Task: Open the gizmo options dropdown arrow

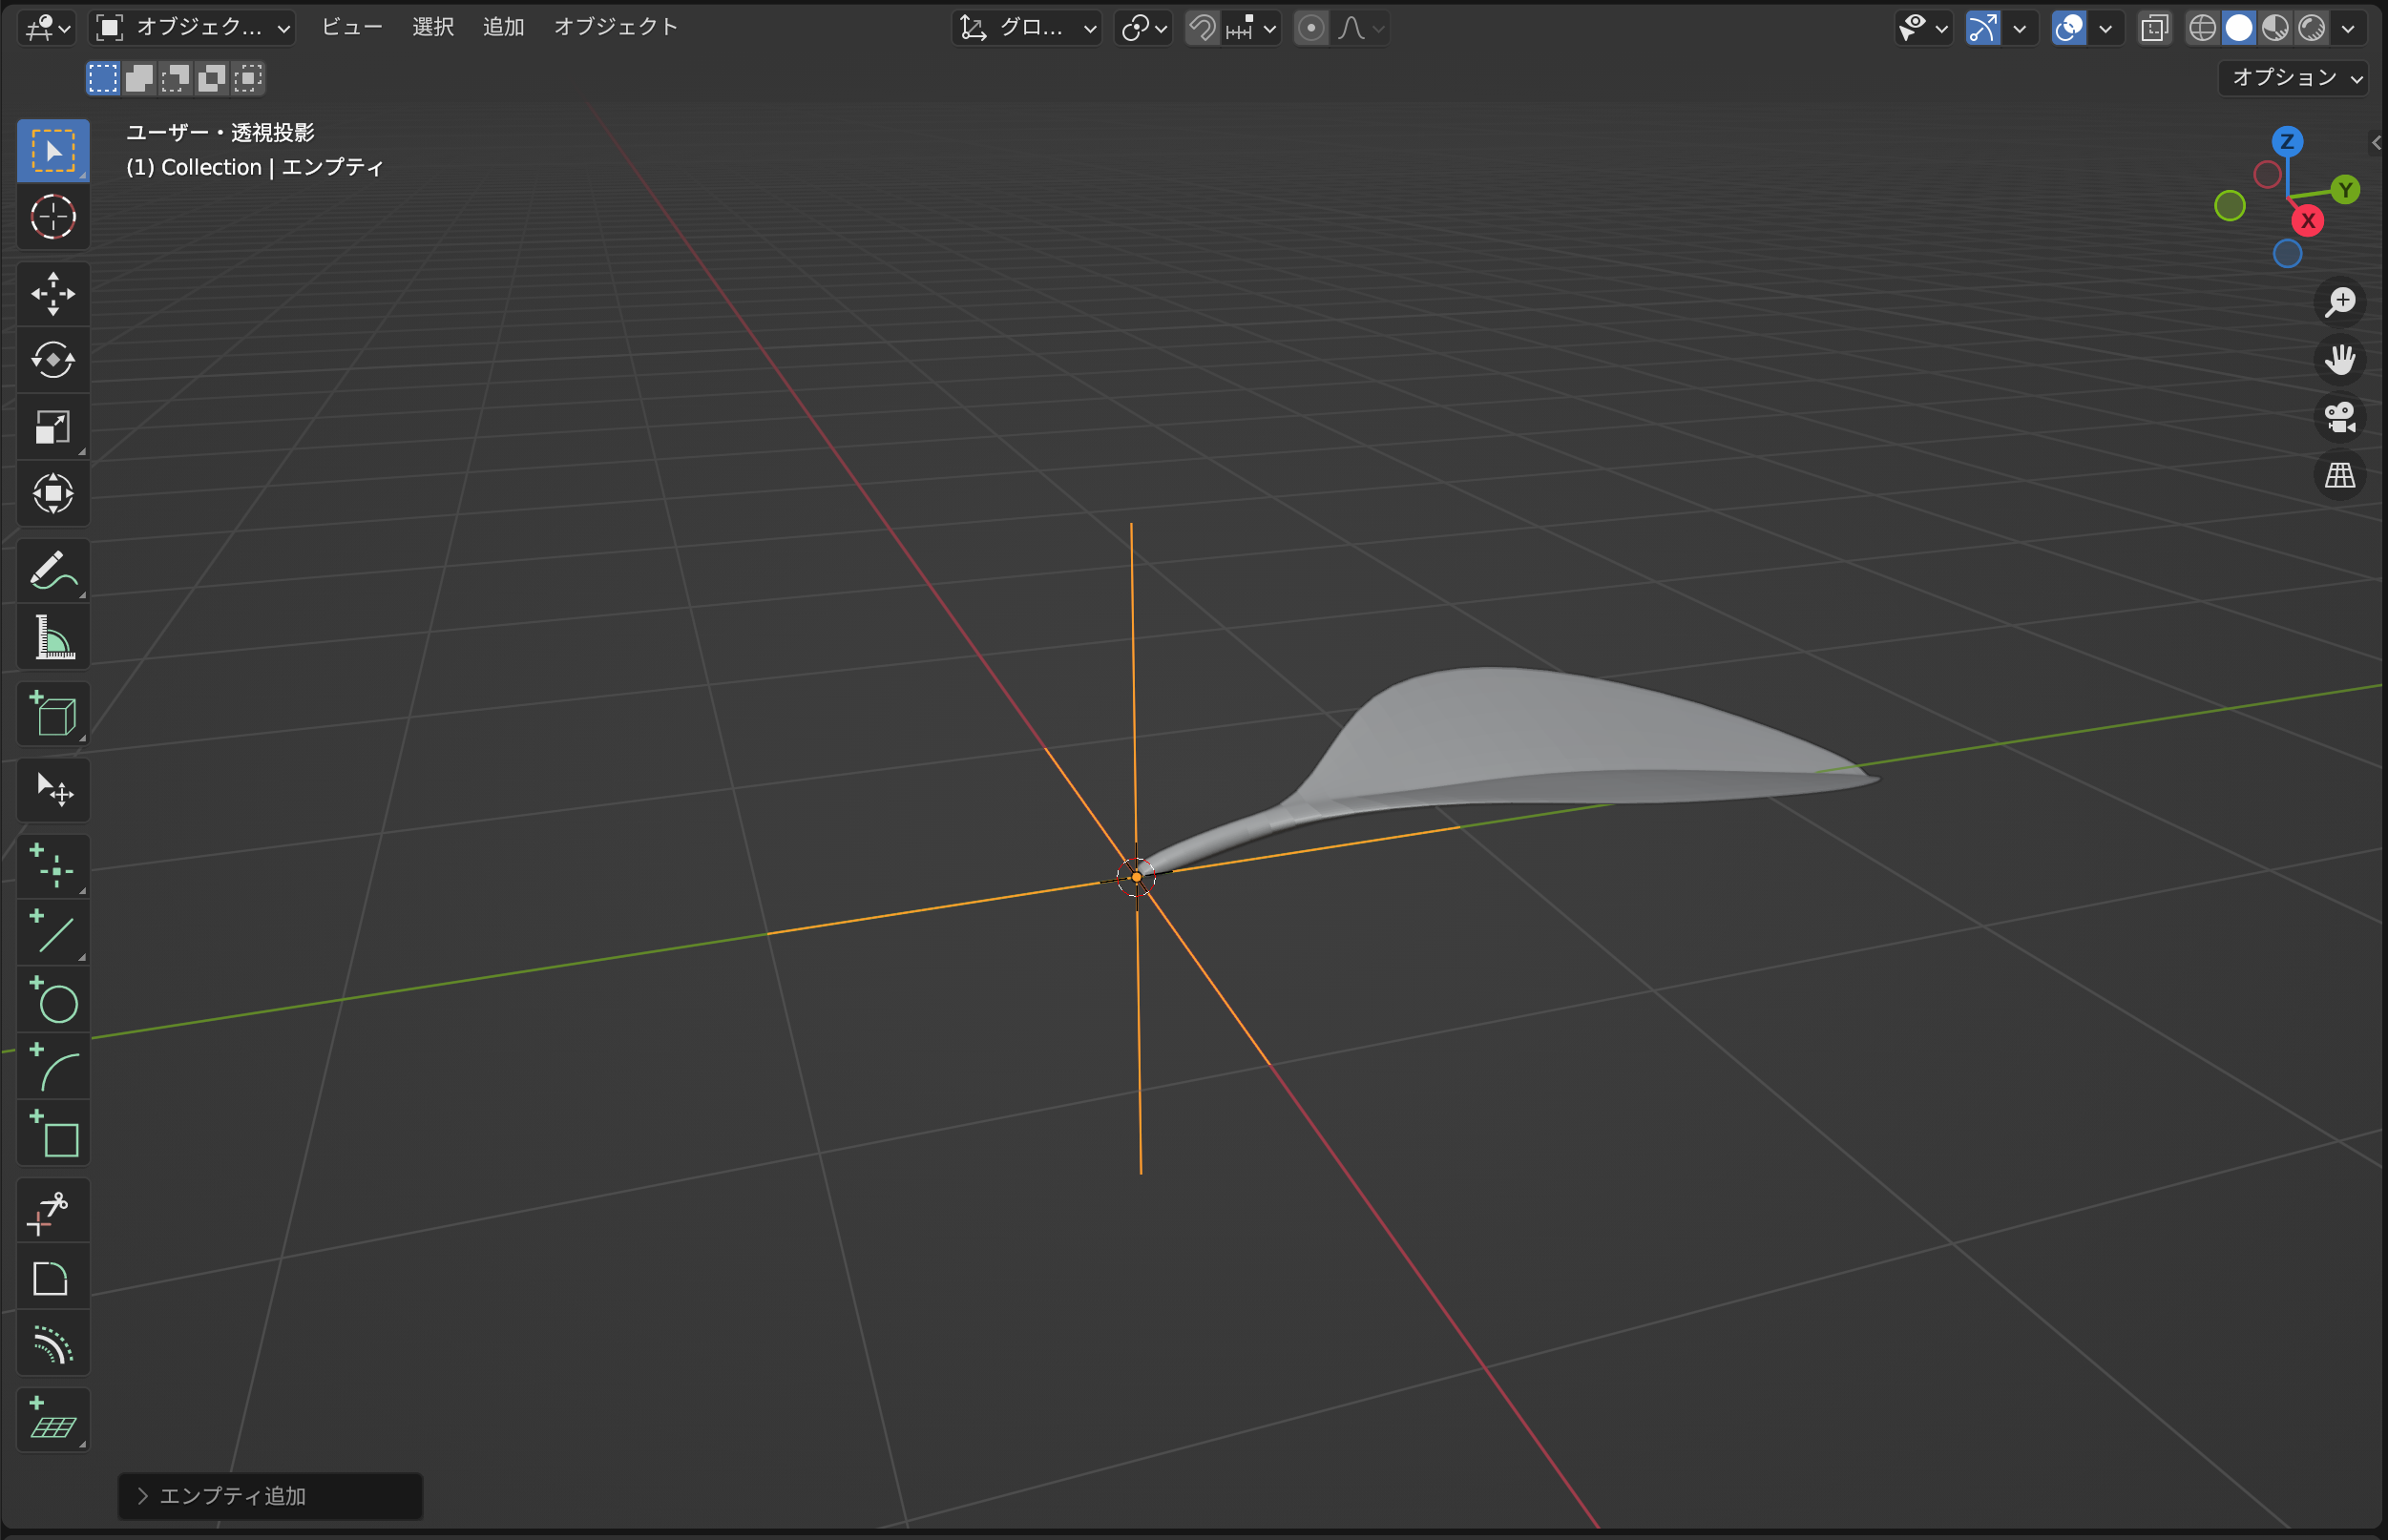Action: [2020, 28]
